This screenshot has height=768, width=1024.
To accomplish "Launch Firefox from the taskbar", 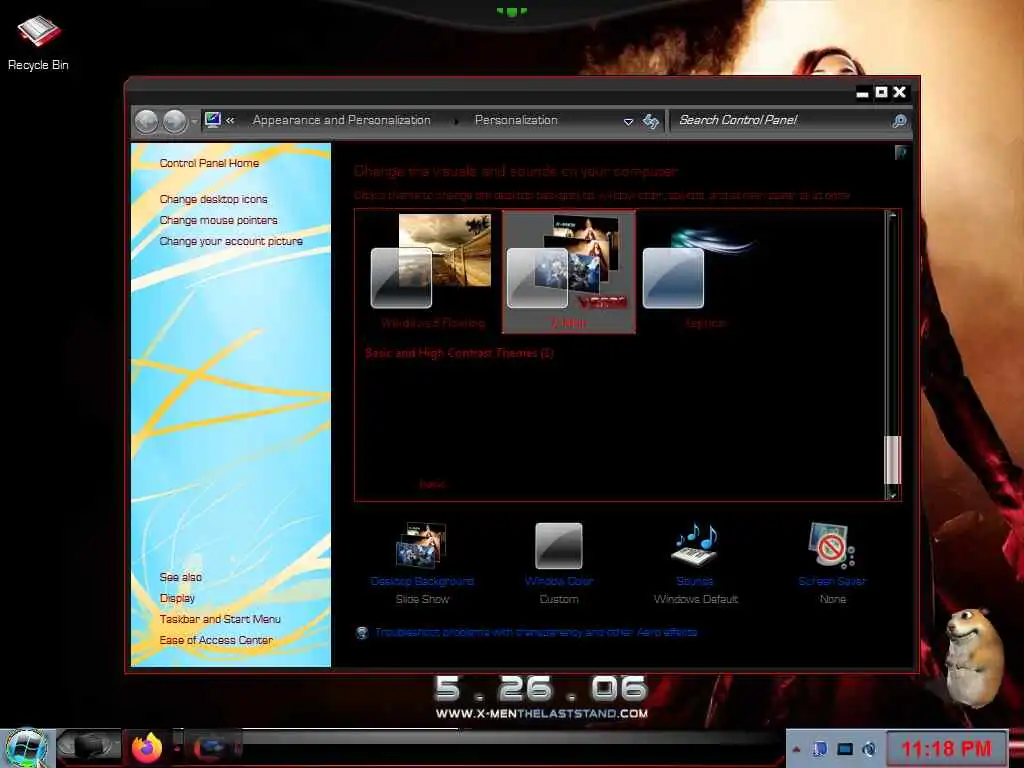I will tap(147, 748).
